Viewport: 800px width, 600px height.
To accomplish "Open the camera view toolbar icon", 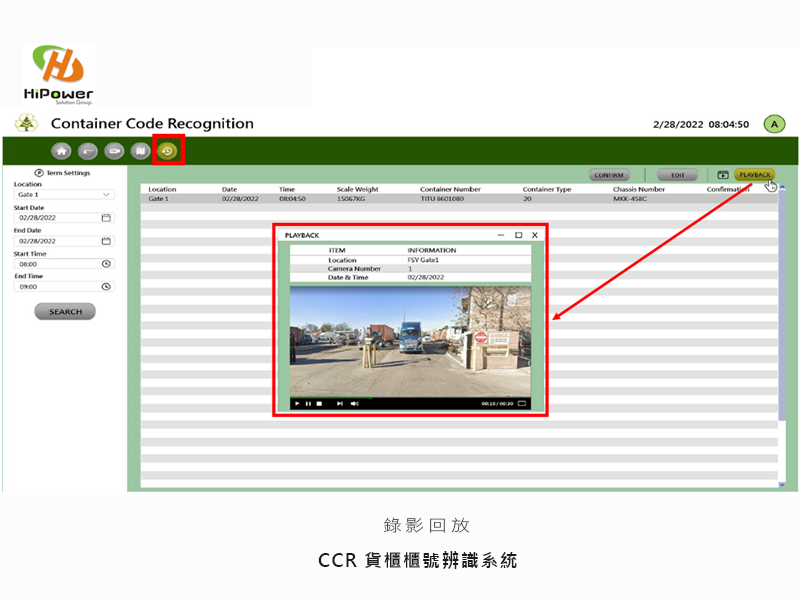I will point(115,151).
